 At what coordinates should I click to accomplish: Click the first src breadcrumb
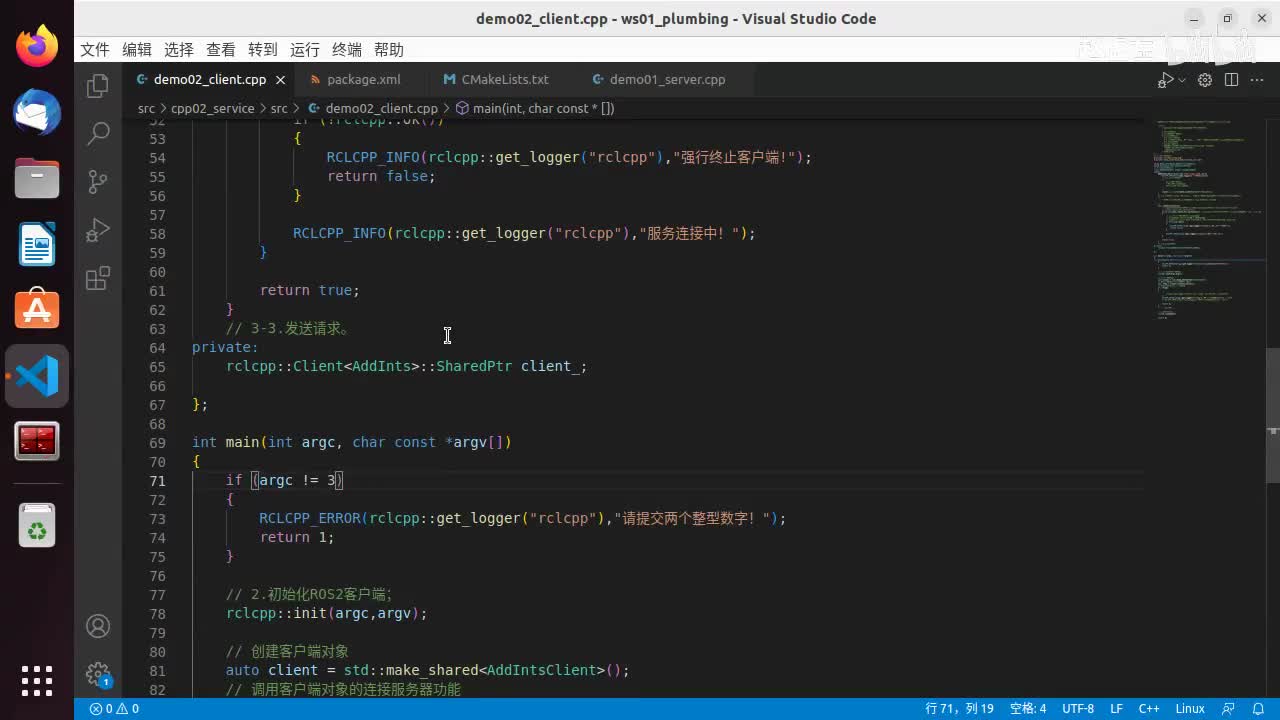pyautogui.click(x=146, y=108)
